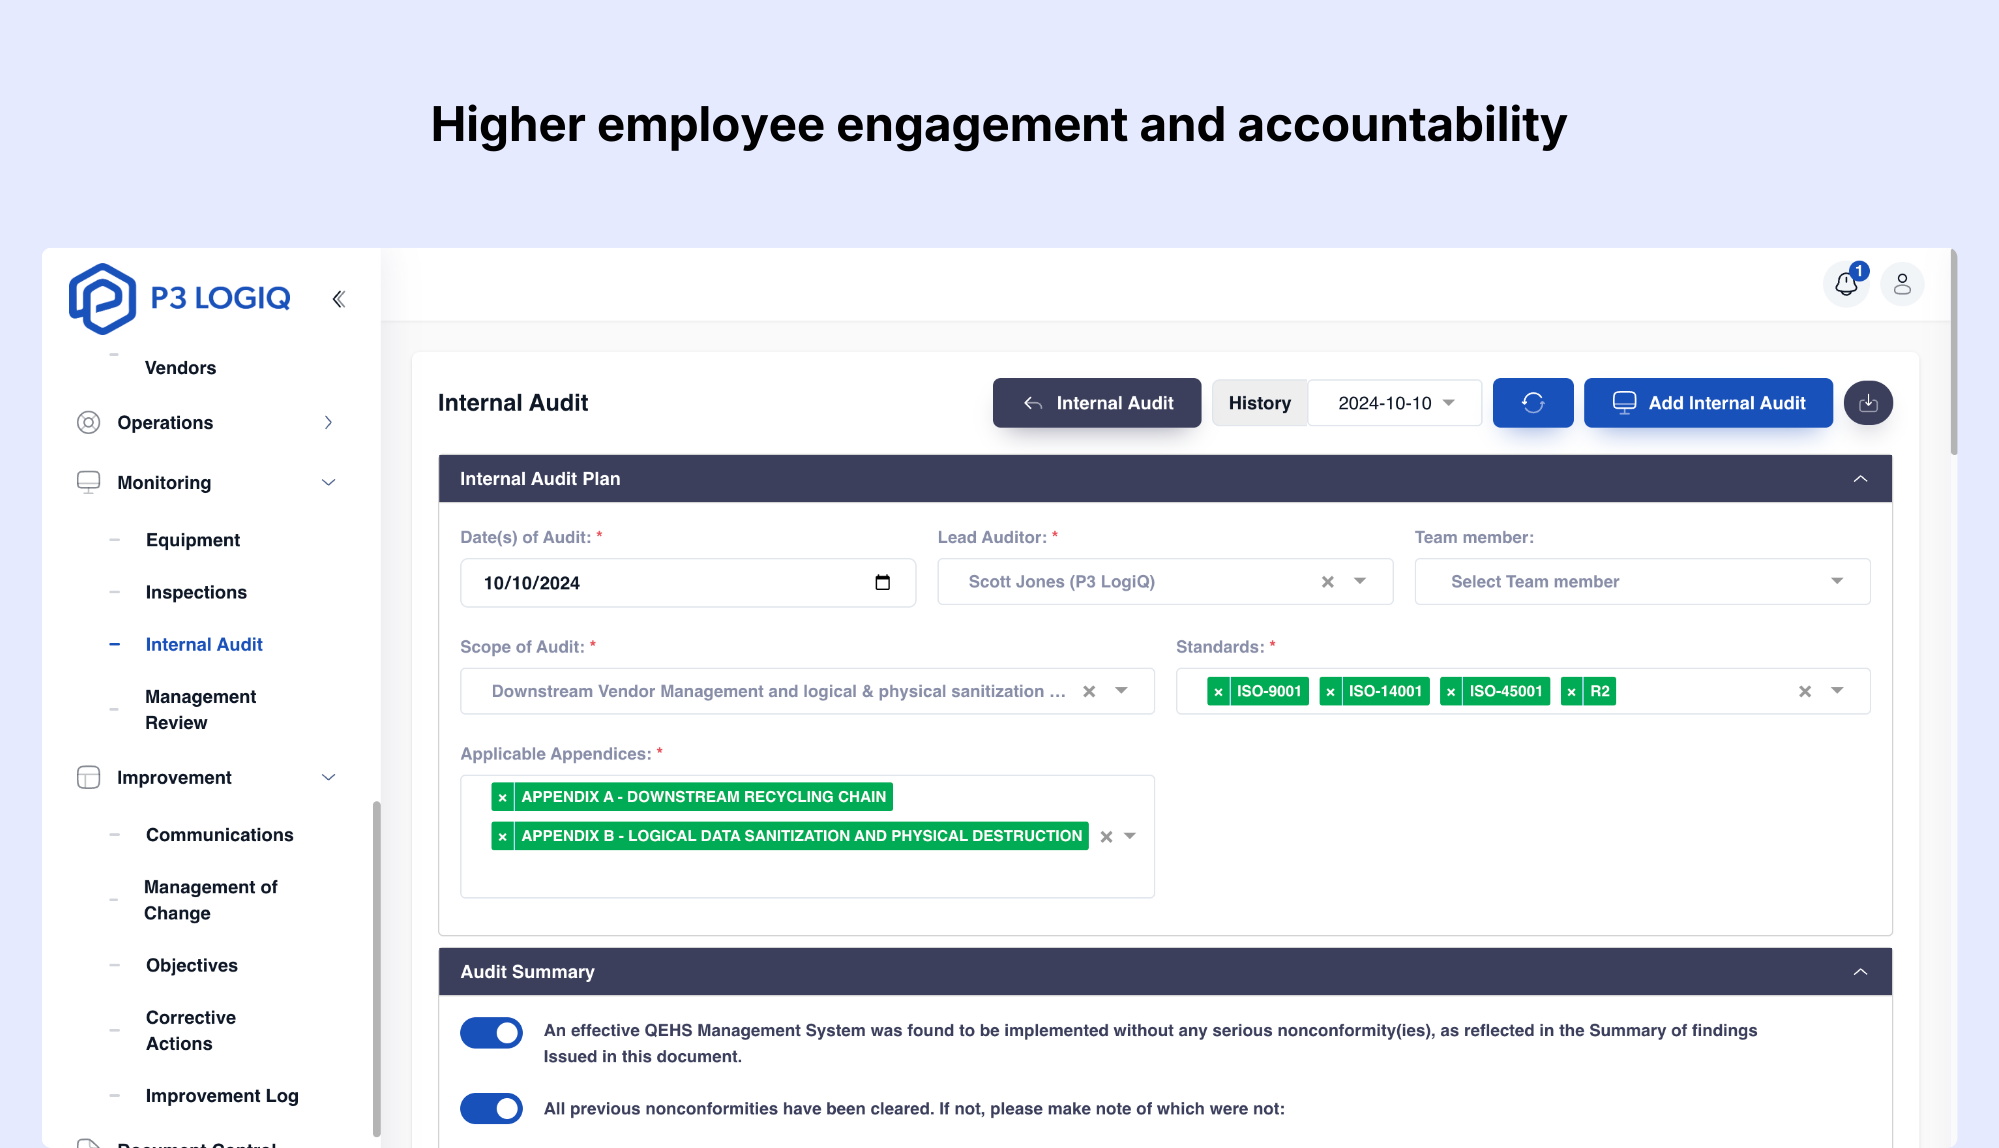Click the Monitoring sidebar icon

89,483
